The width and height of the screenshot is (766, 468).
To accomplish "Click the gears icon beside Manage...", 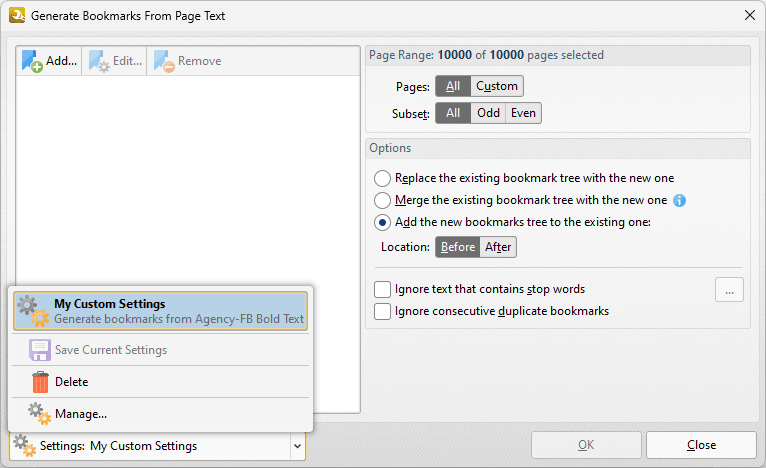I will (39, 414).
